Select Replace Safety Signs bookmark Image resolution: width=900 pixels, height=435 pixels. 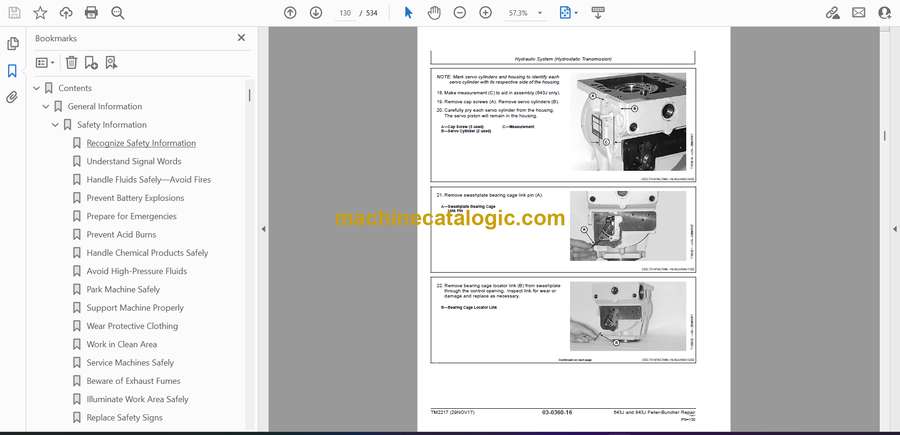(x=125, y=418)
